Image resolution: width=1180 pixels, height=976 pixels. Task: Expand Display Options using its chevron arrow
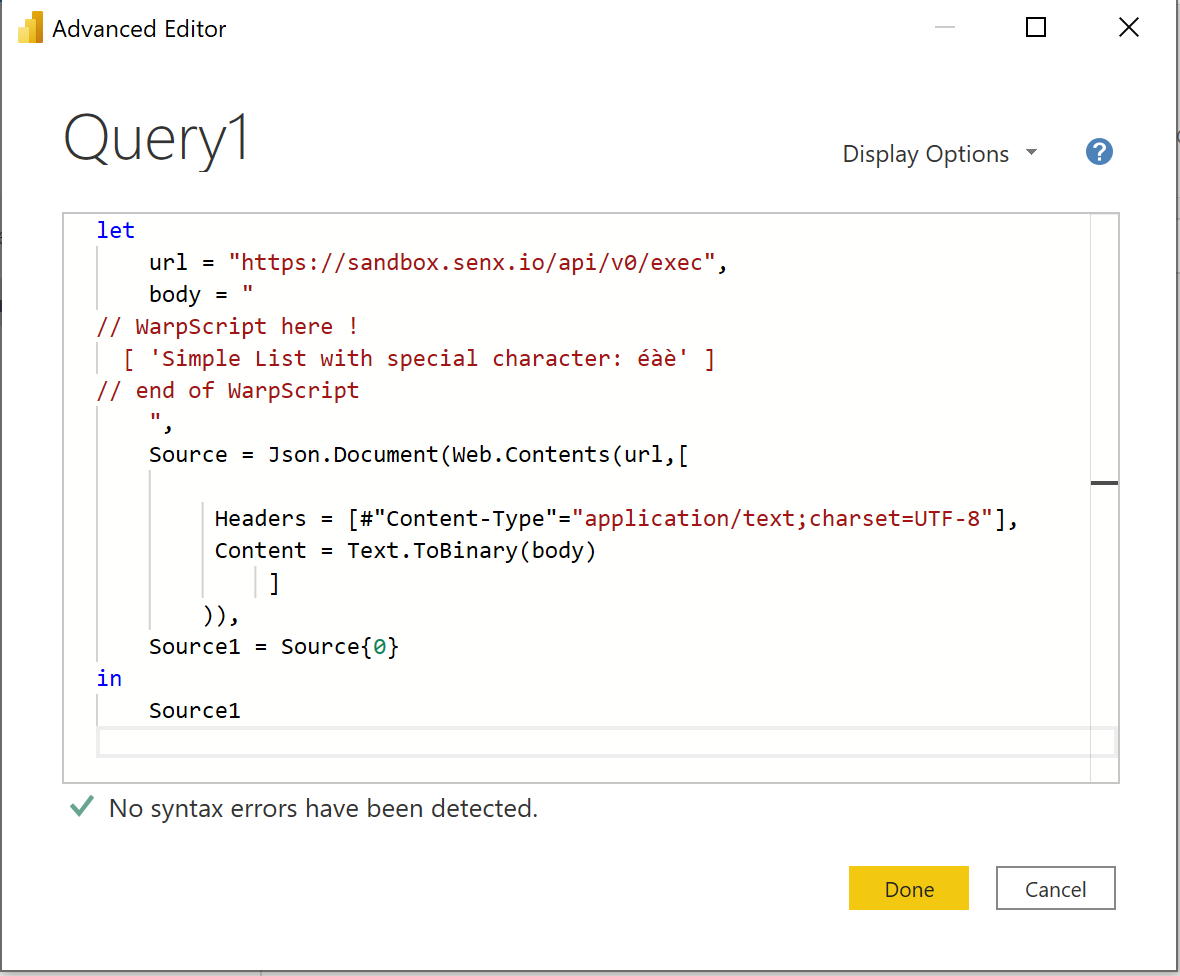(x=1031, y=154)
